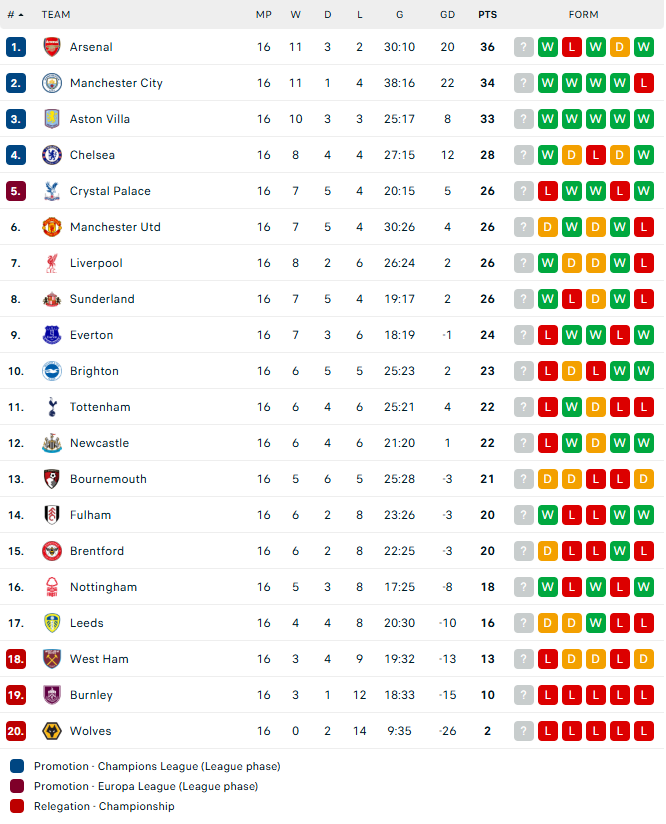Click the blue rank 1 position badge

click(15, 47)
